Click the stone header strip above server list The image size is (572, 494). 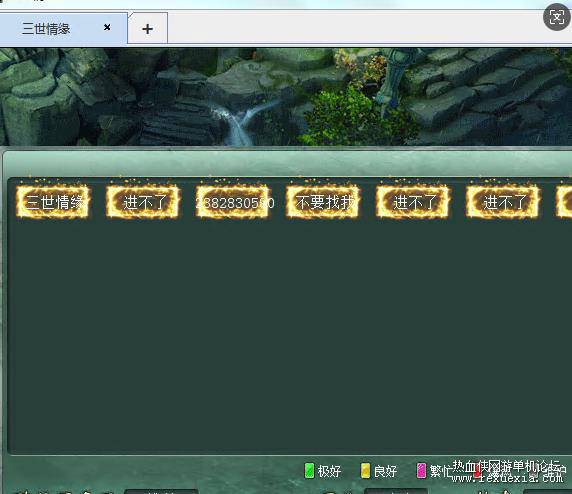[x=288, y=163]
